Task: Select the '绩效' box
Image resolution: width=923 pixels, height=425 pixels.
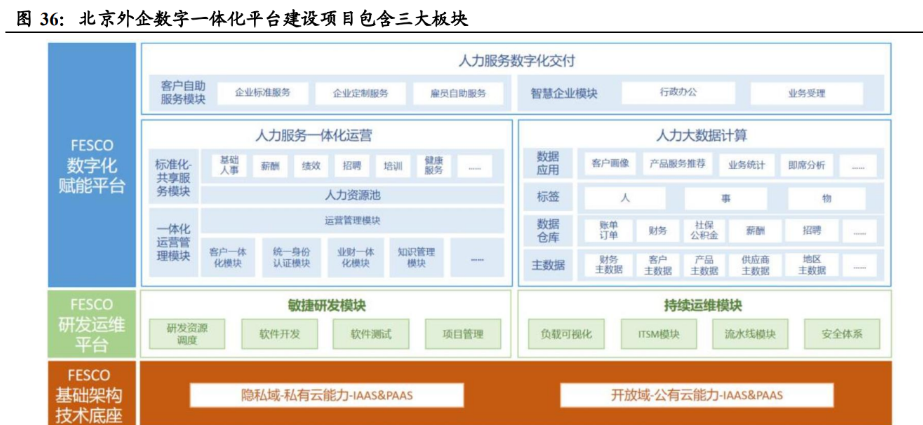Action: 311,166
